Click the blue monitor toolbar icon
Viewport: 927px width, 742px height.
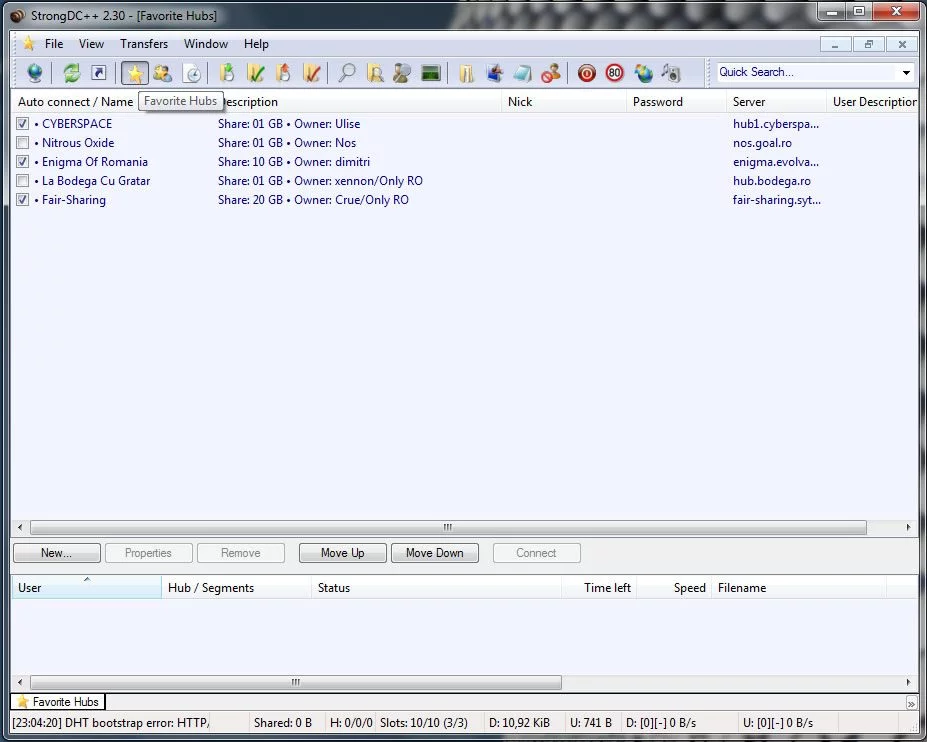pyautogui.click(x=494, y=73)
